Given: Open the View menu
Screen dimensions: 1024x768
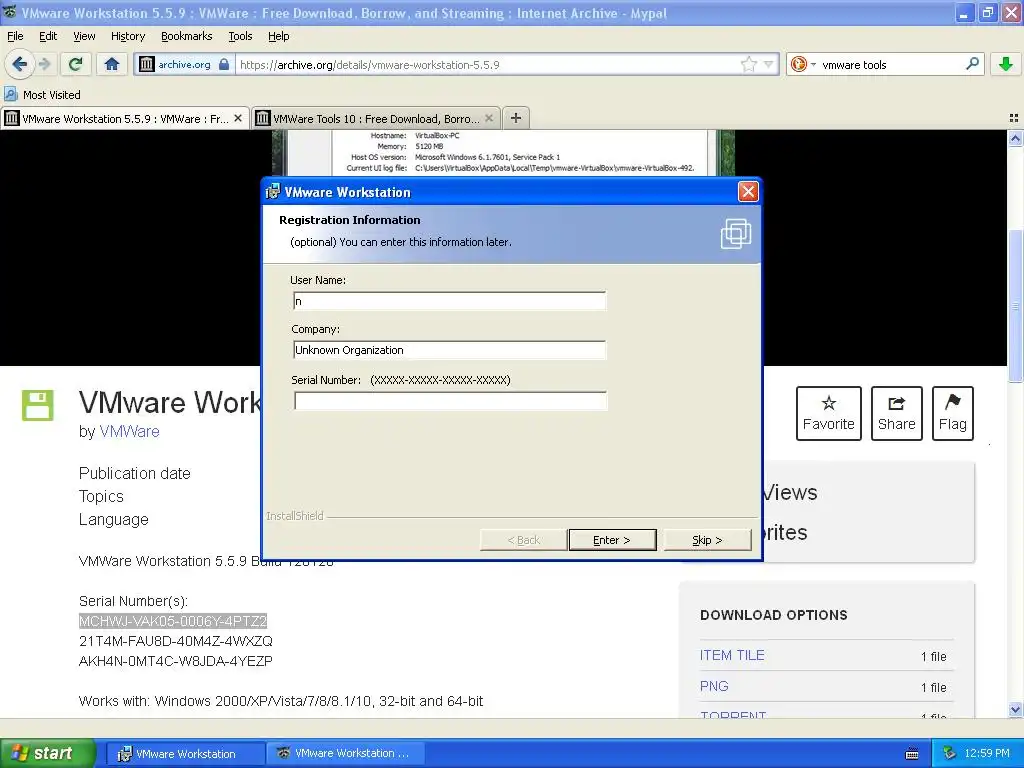Looking at the screenshot, I should [84, 36].
